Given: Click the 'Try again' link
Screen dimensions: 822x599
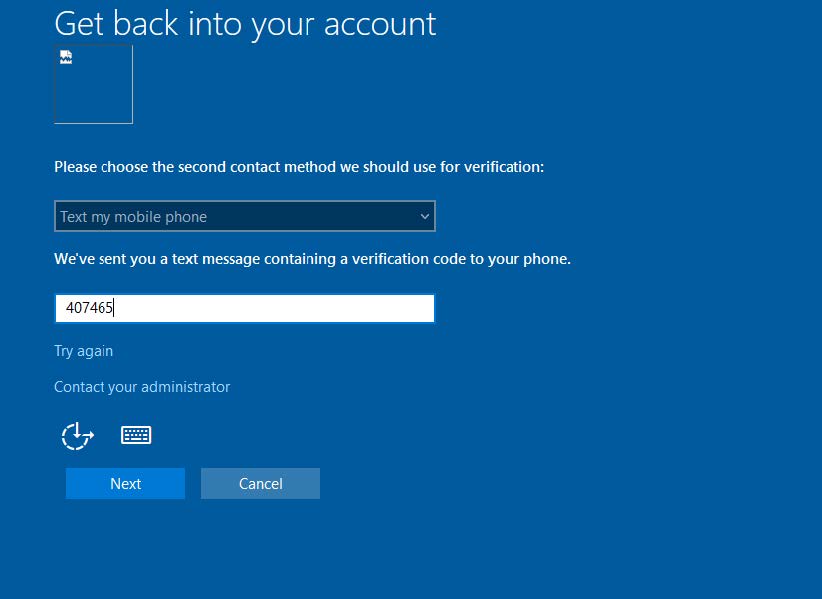Looking at the screenshot, I should (83, 351).
